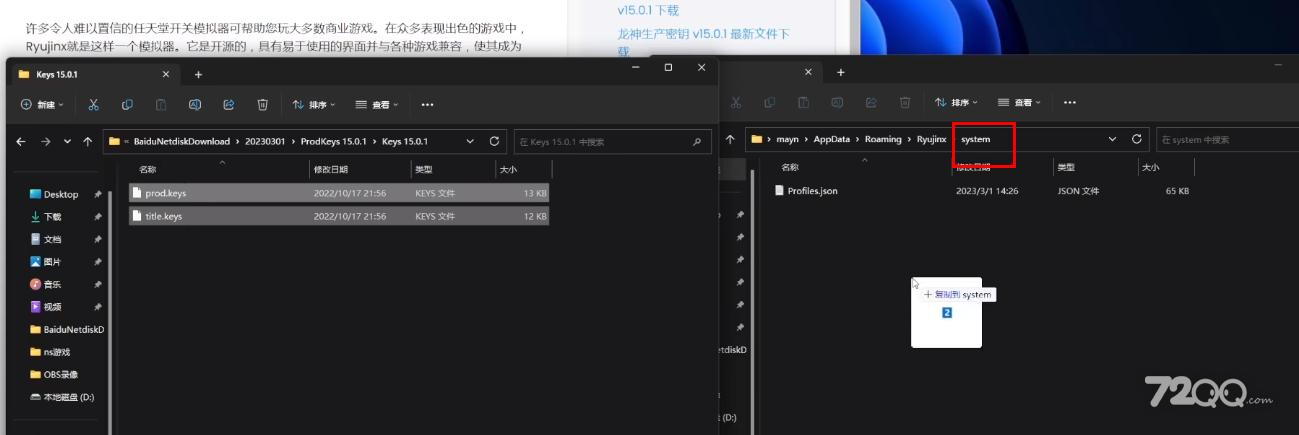Sort by 类型 column in Keys window
The height and width of the screenshot is (435, 1299).
(x=424, y=170)
